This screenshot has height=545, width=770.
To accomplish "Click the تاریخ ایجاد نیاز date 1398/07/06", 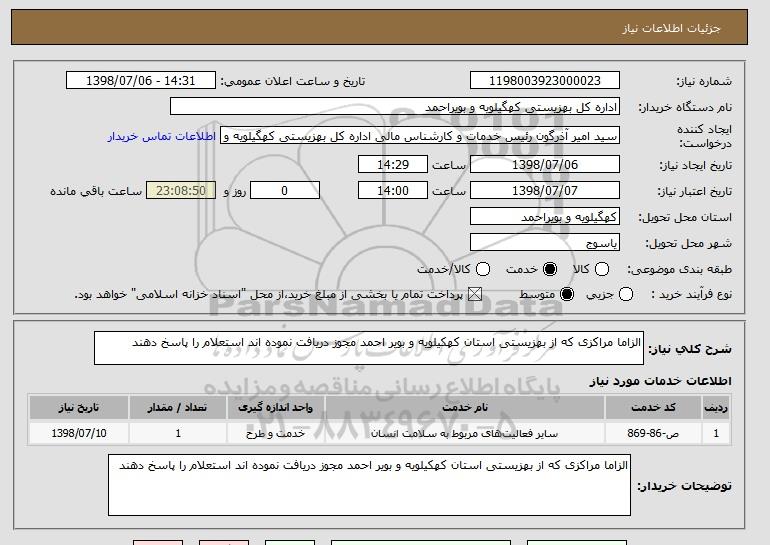I will pyautogui.click(x=545, y=164).
